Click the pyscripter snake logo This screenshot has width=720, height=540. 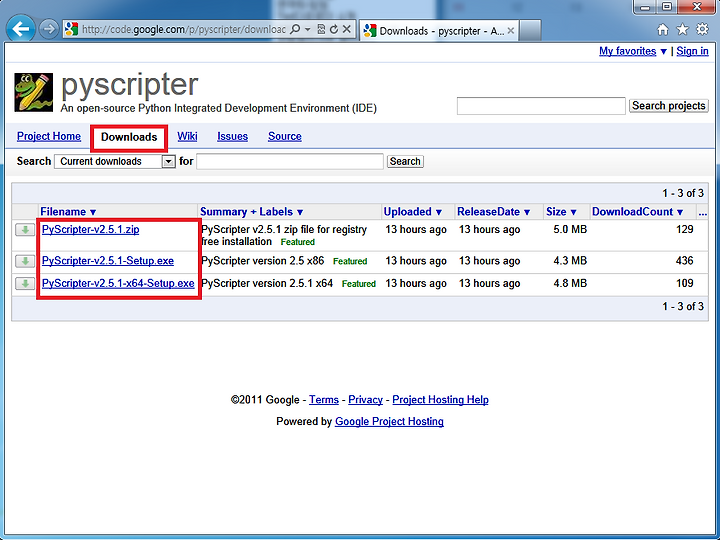[x=34, y=92]
